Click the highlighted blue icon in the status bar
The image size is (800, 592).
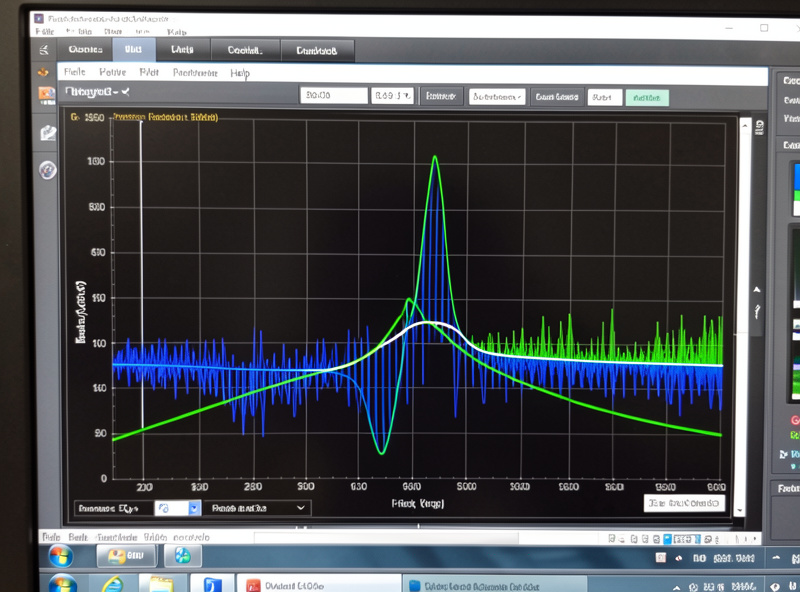pyautogui.click(x=667, y=539)
